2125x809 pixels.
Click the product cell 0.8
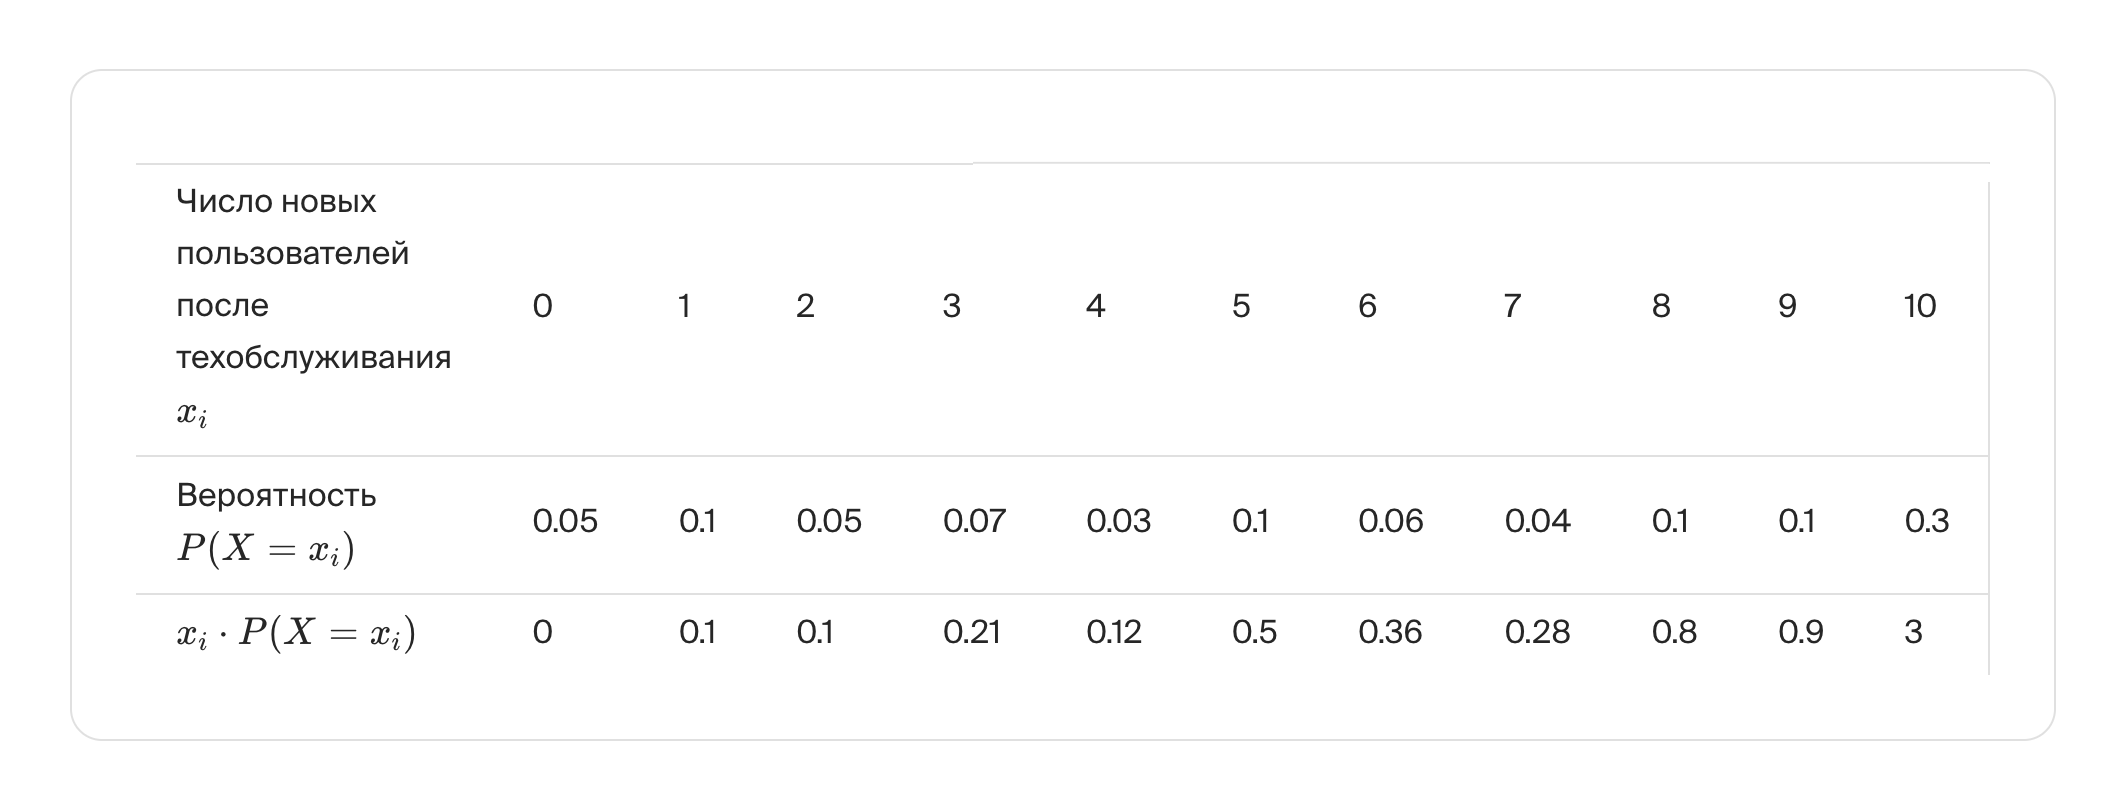tap(1674, 632)
